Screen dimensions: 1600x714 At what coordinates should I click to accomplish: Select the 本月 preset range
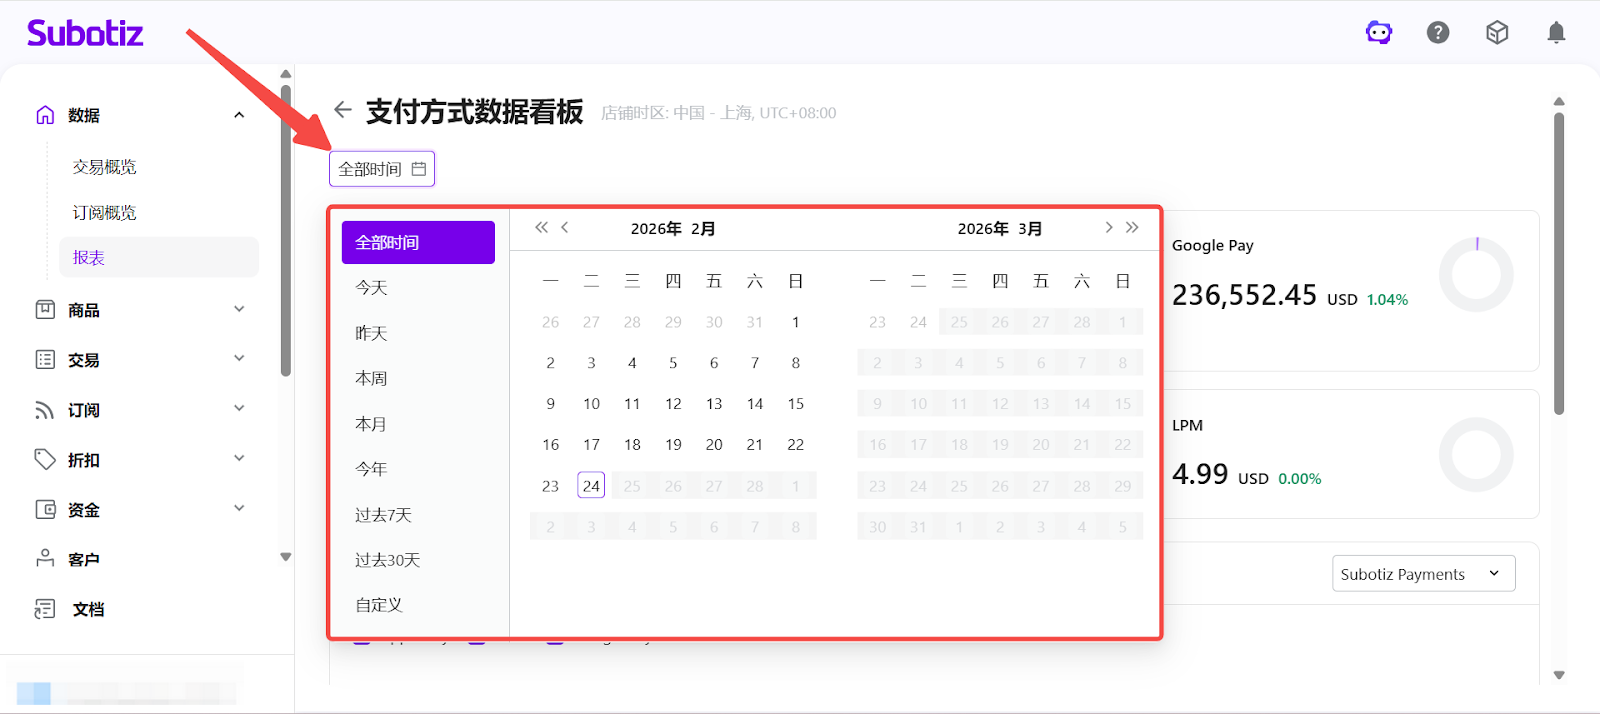pos(371,424)
